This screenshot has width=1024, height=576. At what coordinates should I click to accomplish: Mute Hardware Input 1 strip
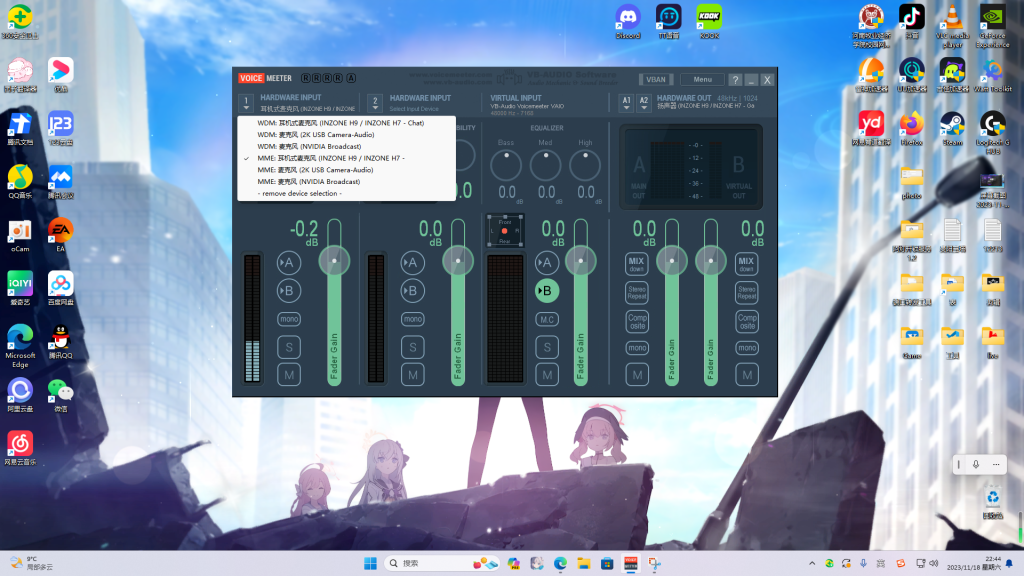(289, 375)
